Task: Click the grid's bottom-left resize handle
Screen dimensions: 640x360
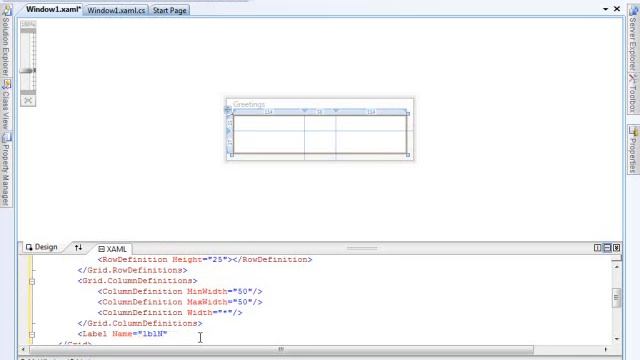Action: [x=232, y=155]
